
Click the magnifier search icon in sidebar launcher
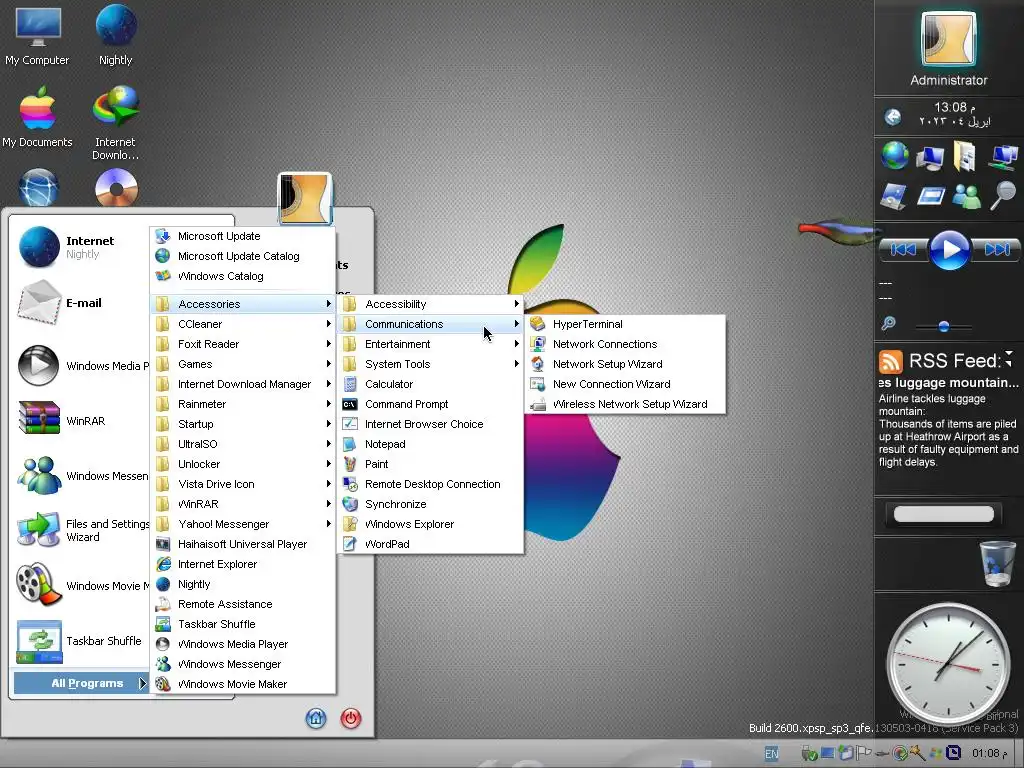[x=1002, y=195]
